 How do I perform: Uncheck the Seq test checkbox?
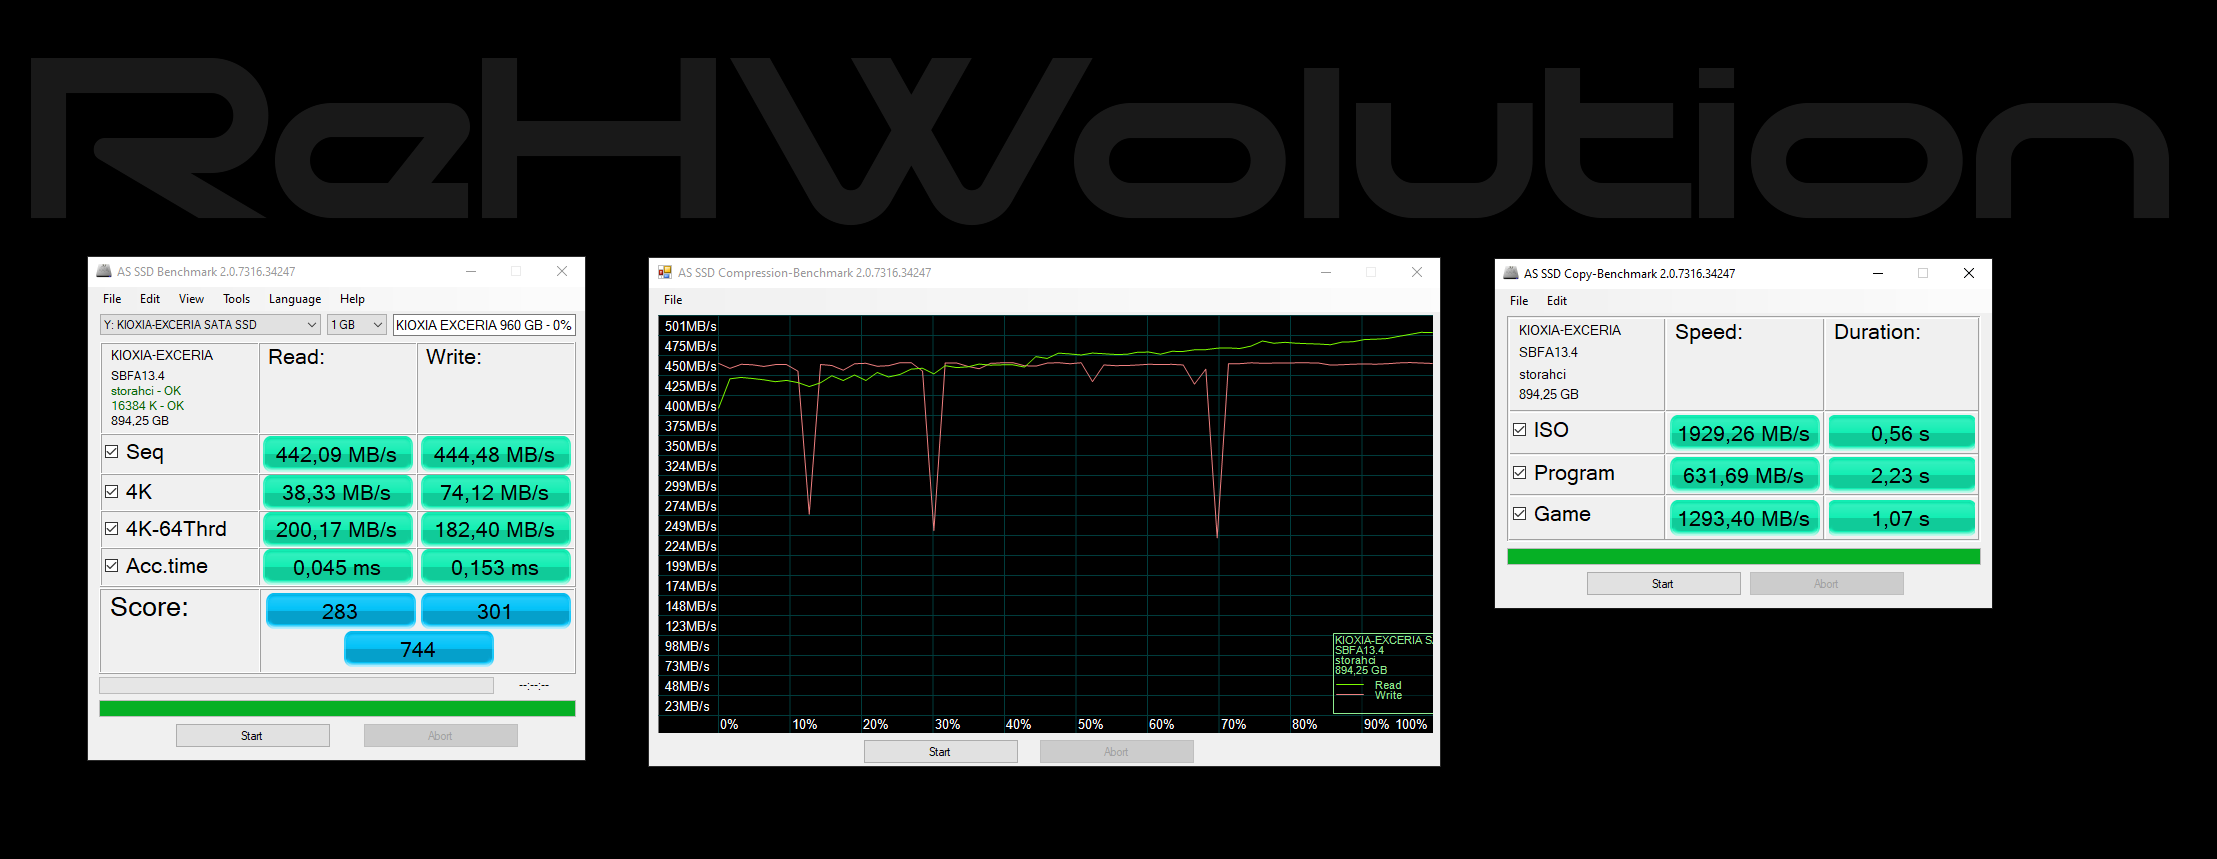(x=112, y=452)
